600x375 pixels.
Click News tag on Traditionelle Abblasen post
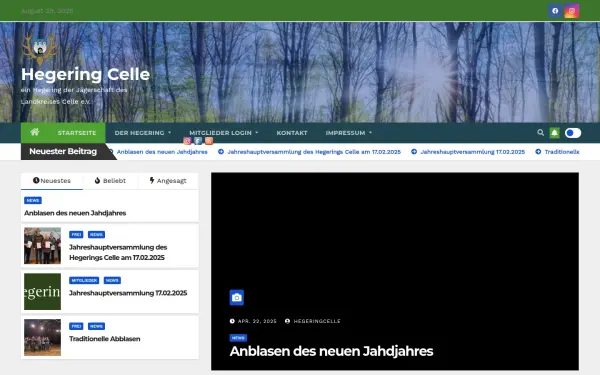96,326
